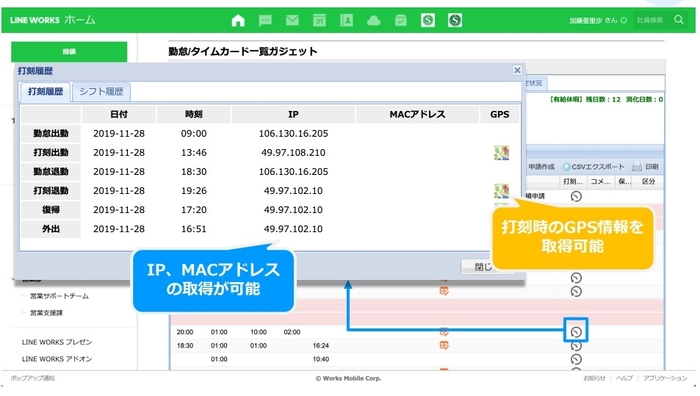Image resolution: width=700 pixels, height=396 pixels.
Task: Click the GPS column header
Action: [x=500, y=114]
